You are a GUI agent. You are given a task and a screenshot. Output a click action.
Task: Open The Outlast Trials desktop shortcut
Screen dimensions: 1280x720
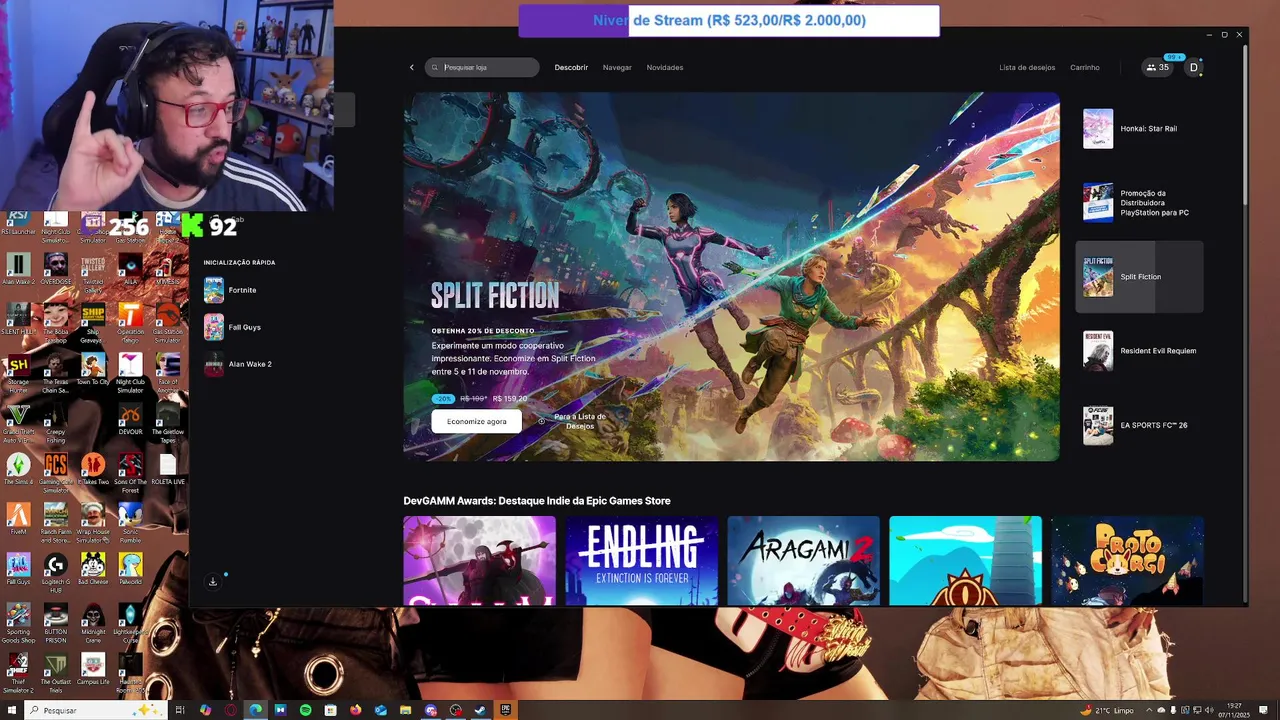click(56, 671)
